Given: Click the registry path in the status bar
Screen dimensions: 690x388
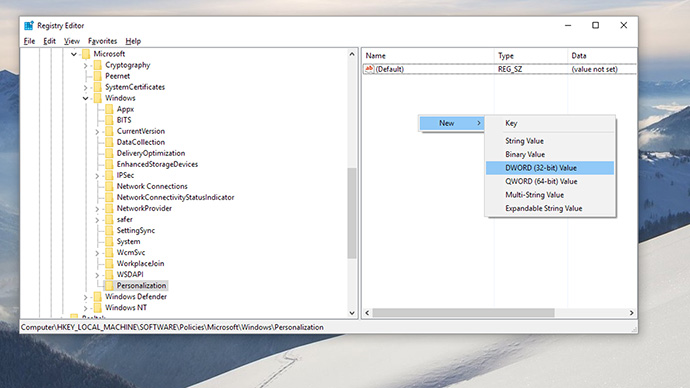Looking at the screenshot, I should tap(172, 327).
